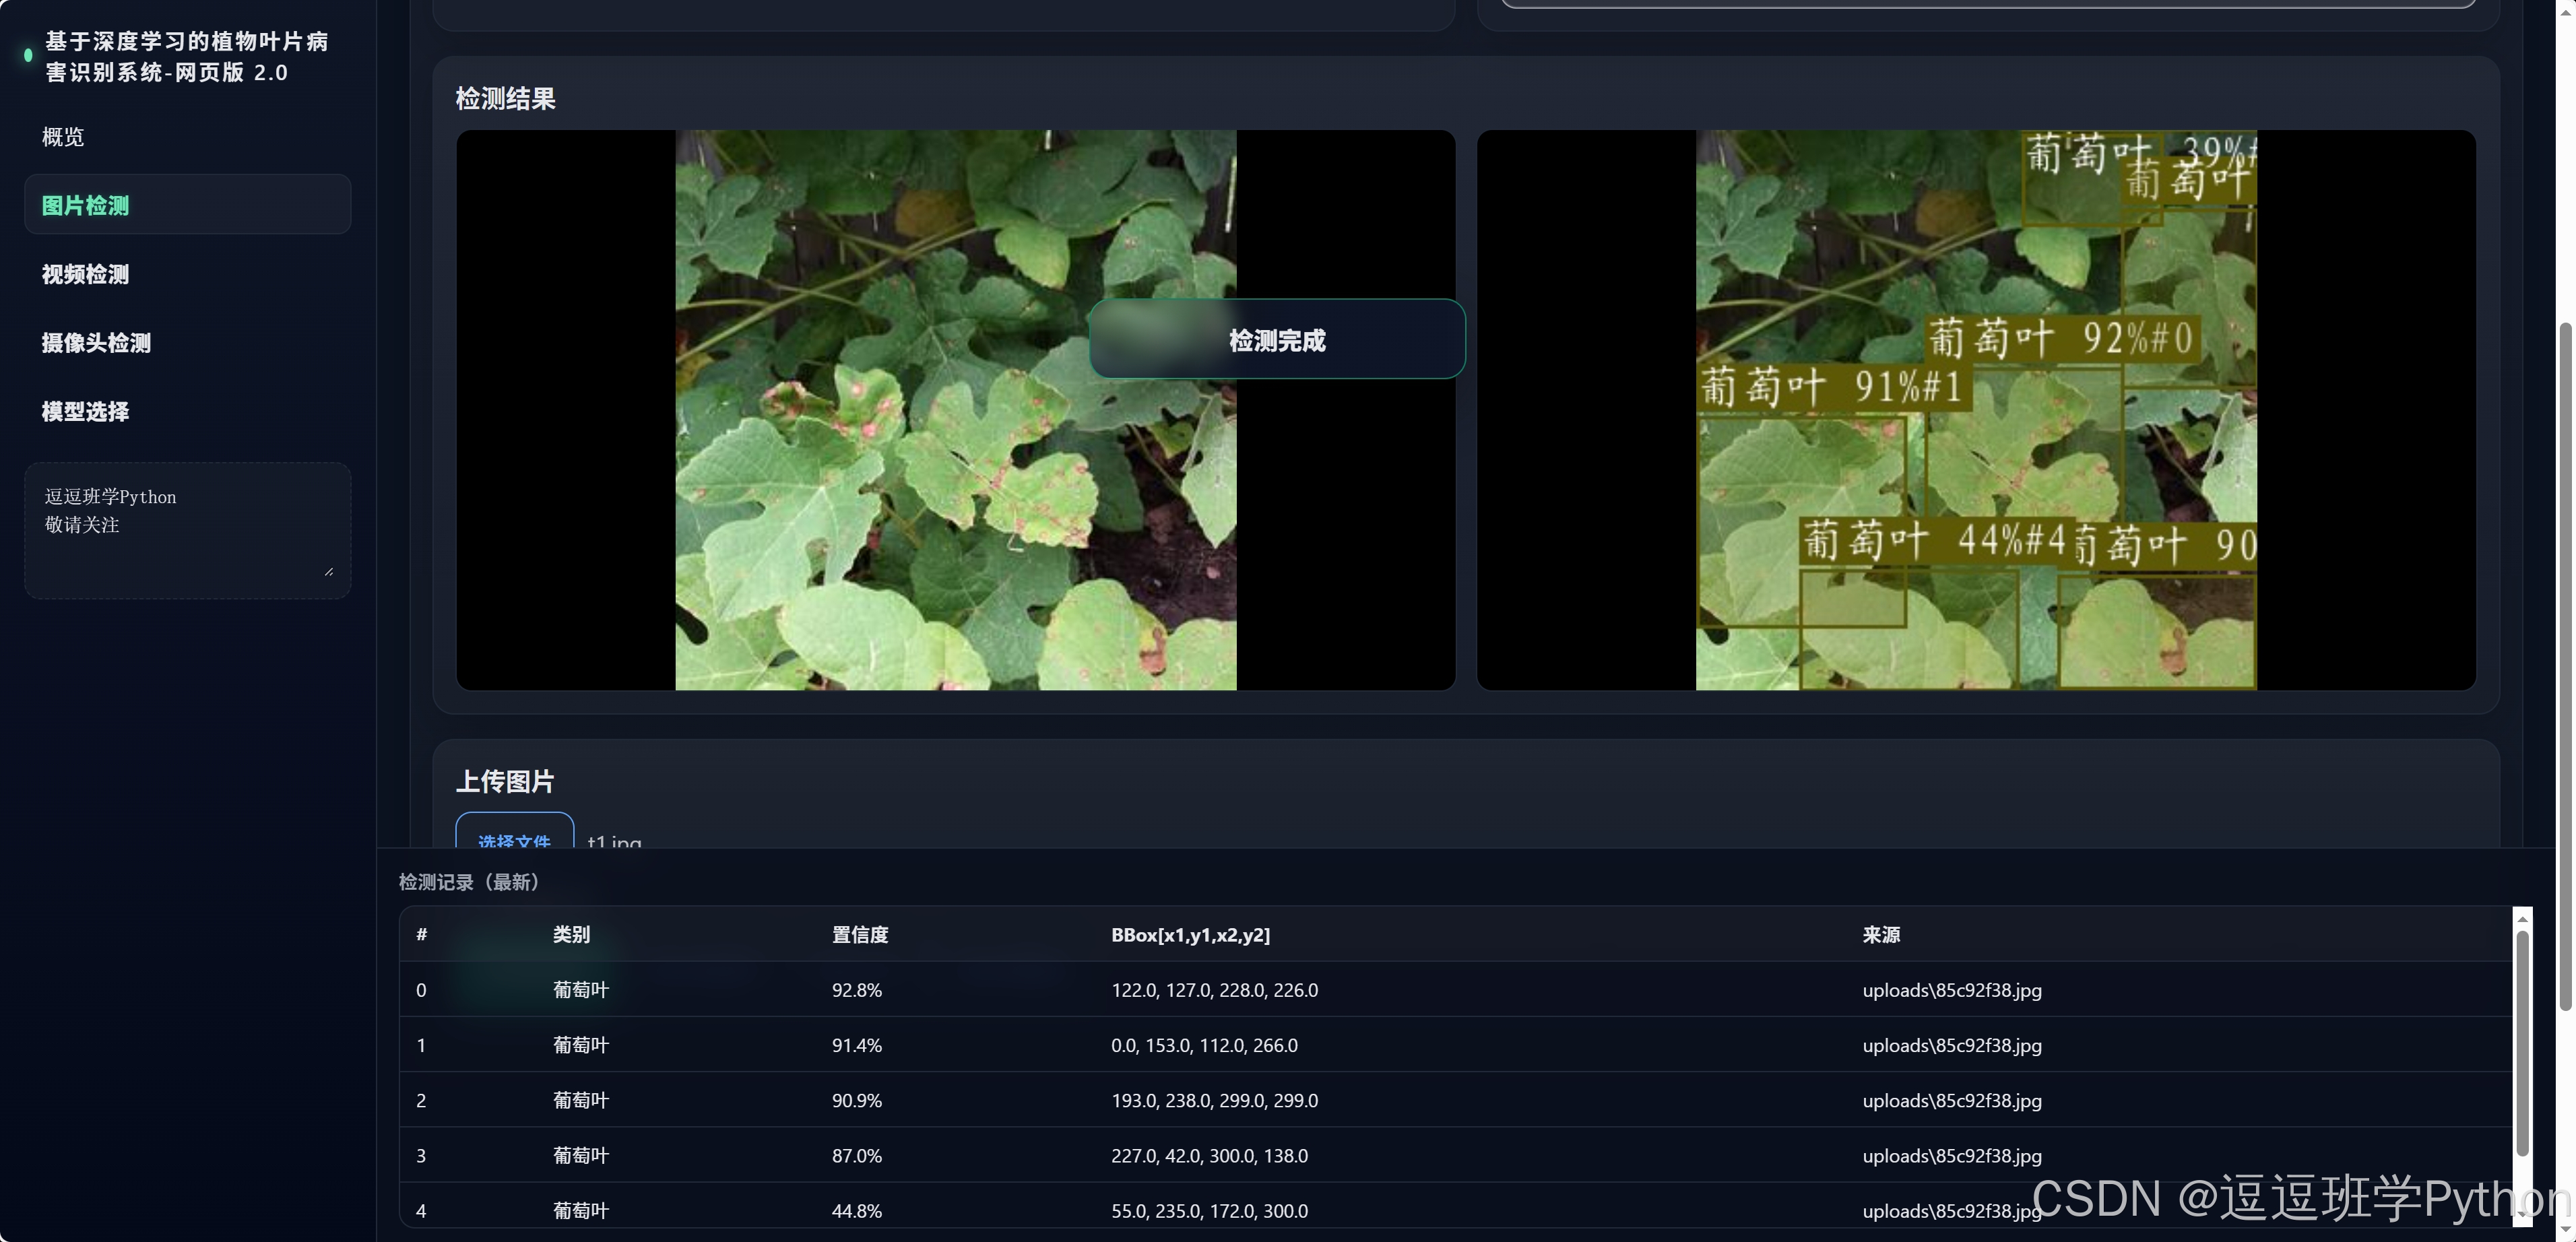This screenshot has width=2576, height=1242.
Task: Click the green status dot by title
Action: point(28,56)
